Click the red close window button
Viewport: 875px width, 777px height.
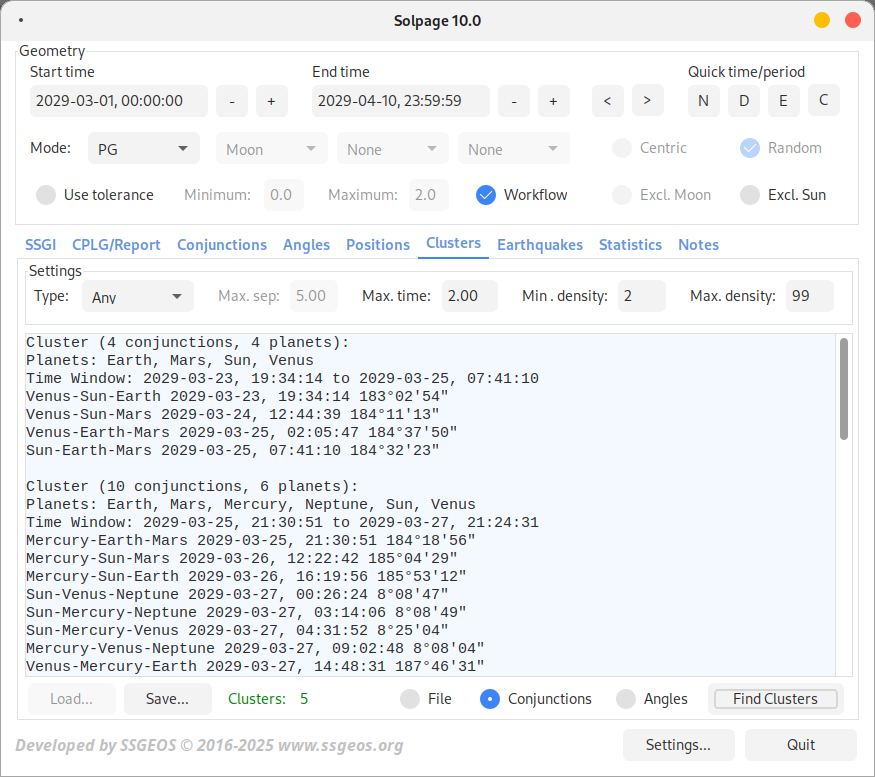pos(853,20)
